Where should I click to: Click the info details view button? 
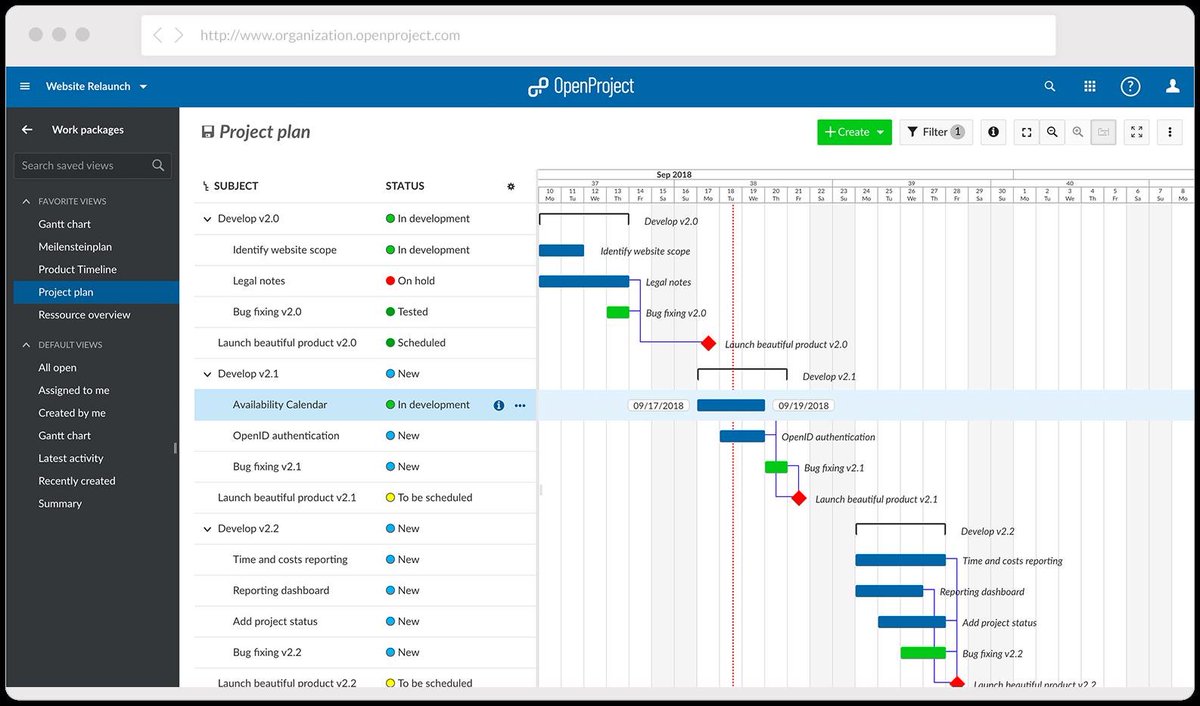(993, 132)
